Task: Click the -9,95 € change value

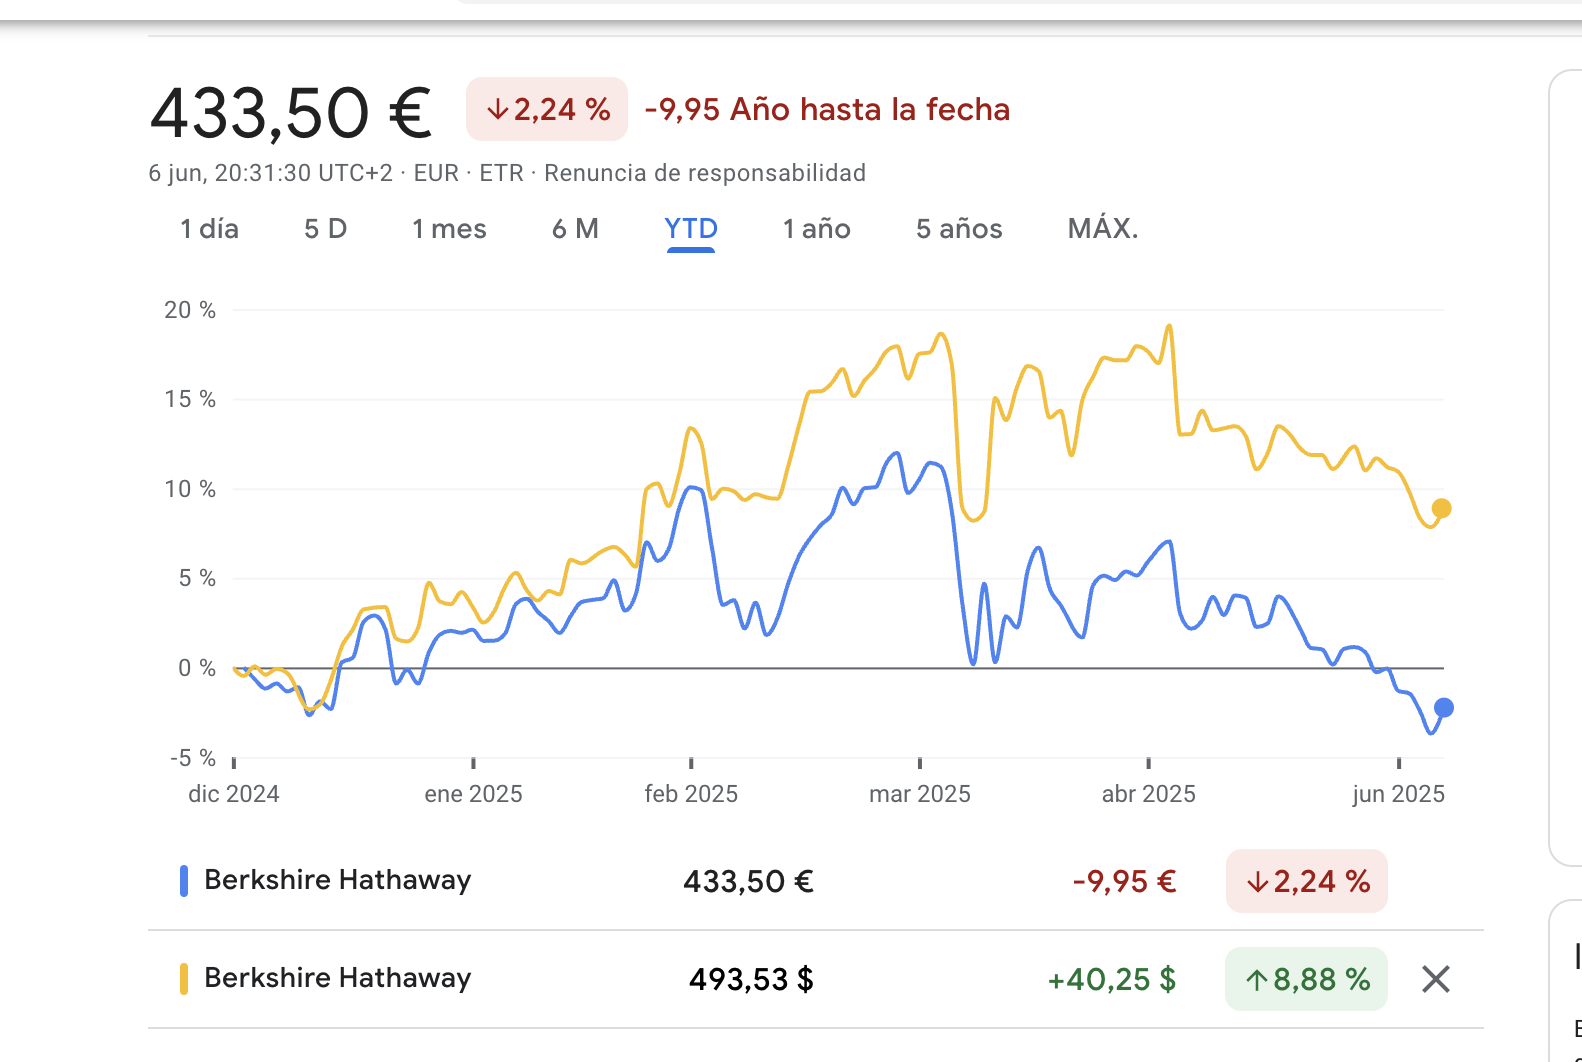Action: [x=1124, y=881]
